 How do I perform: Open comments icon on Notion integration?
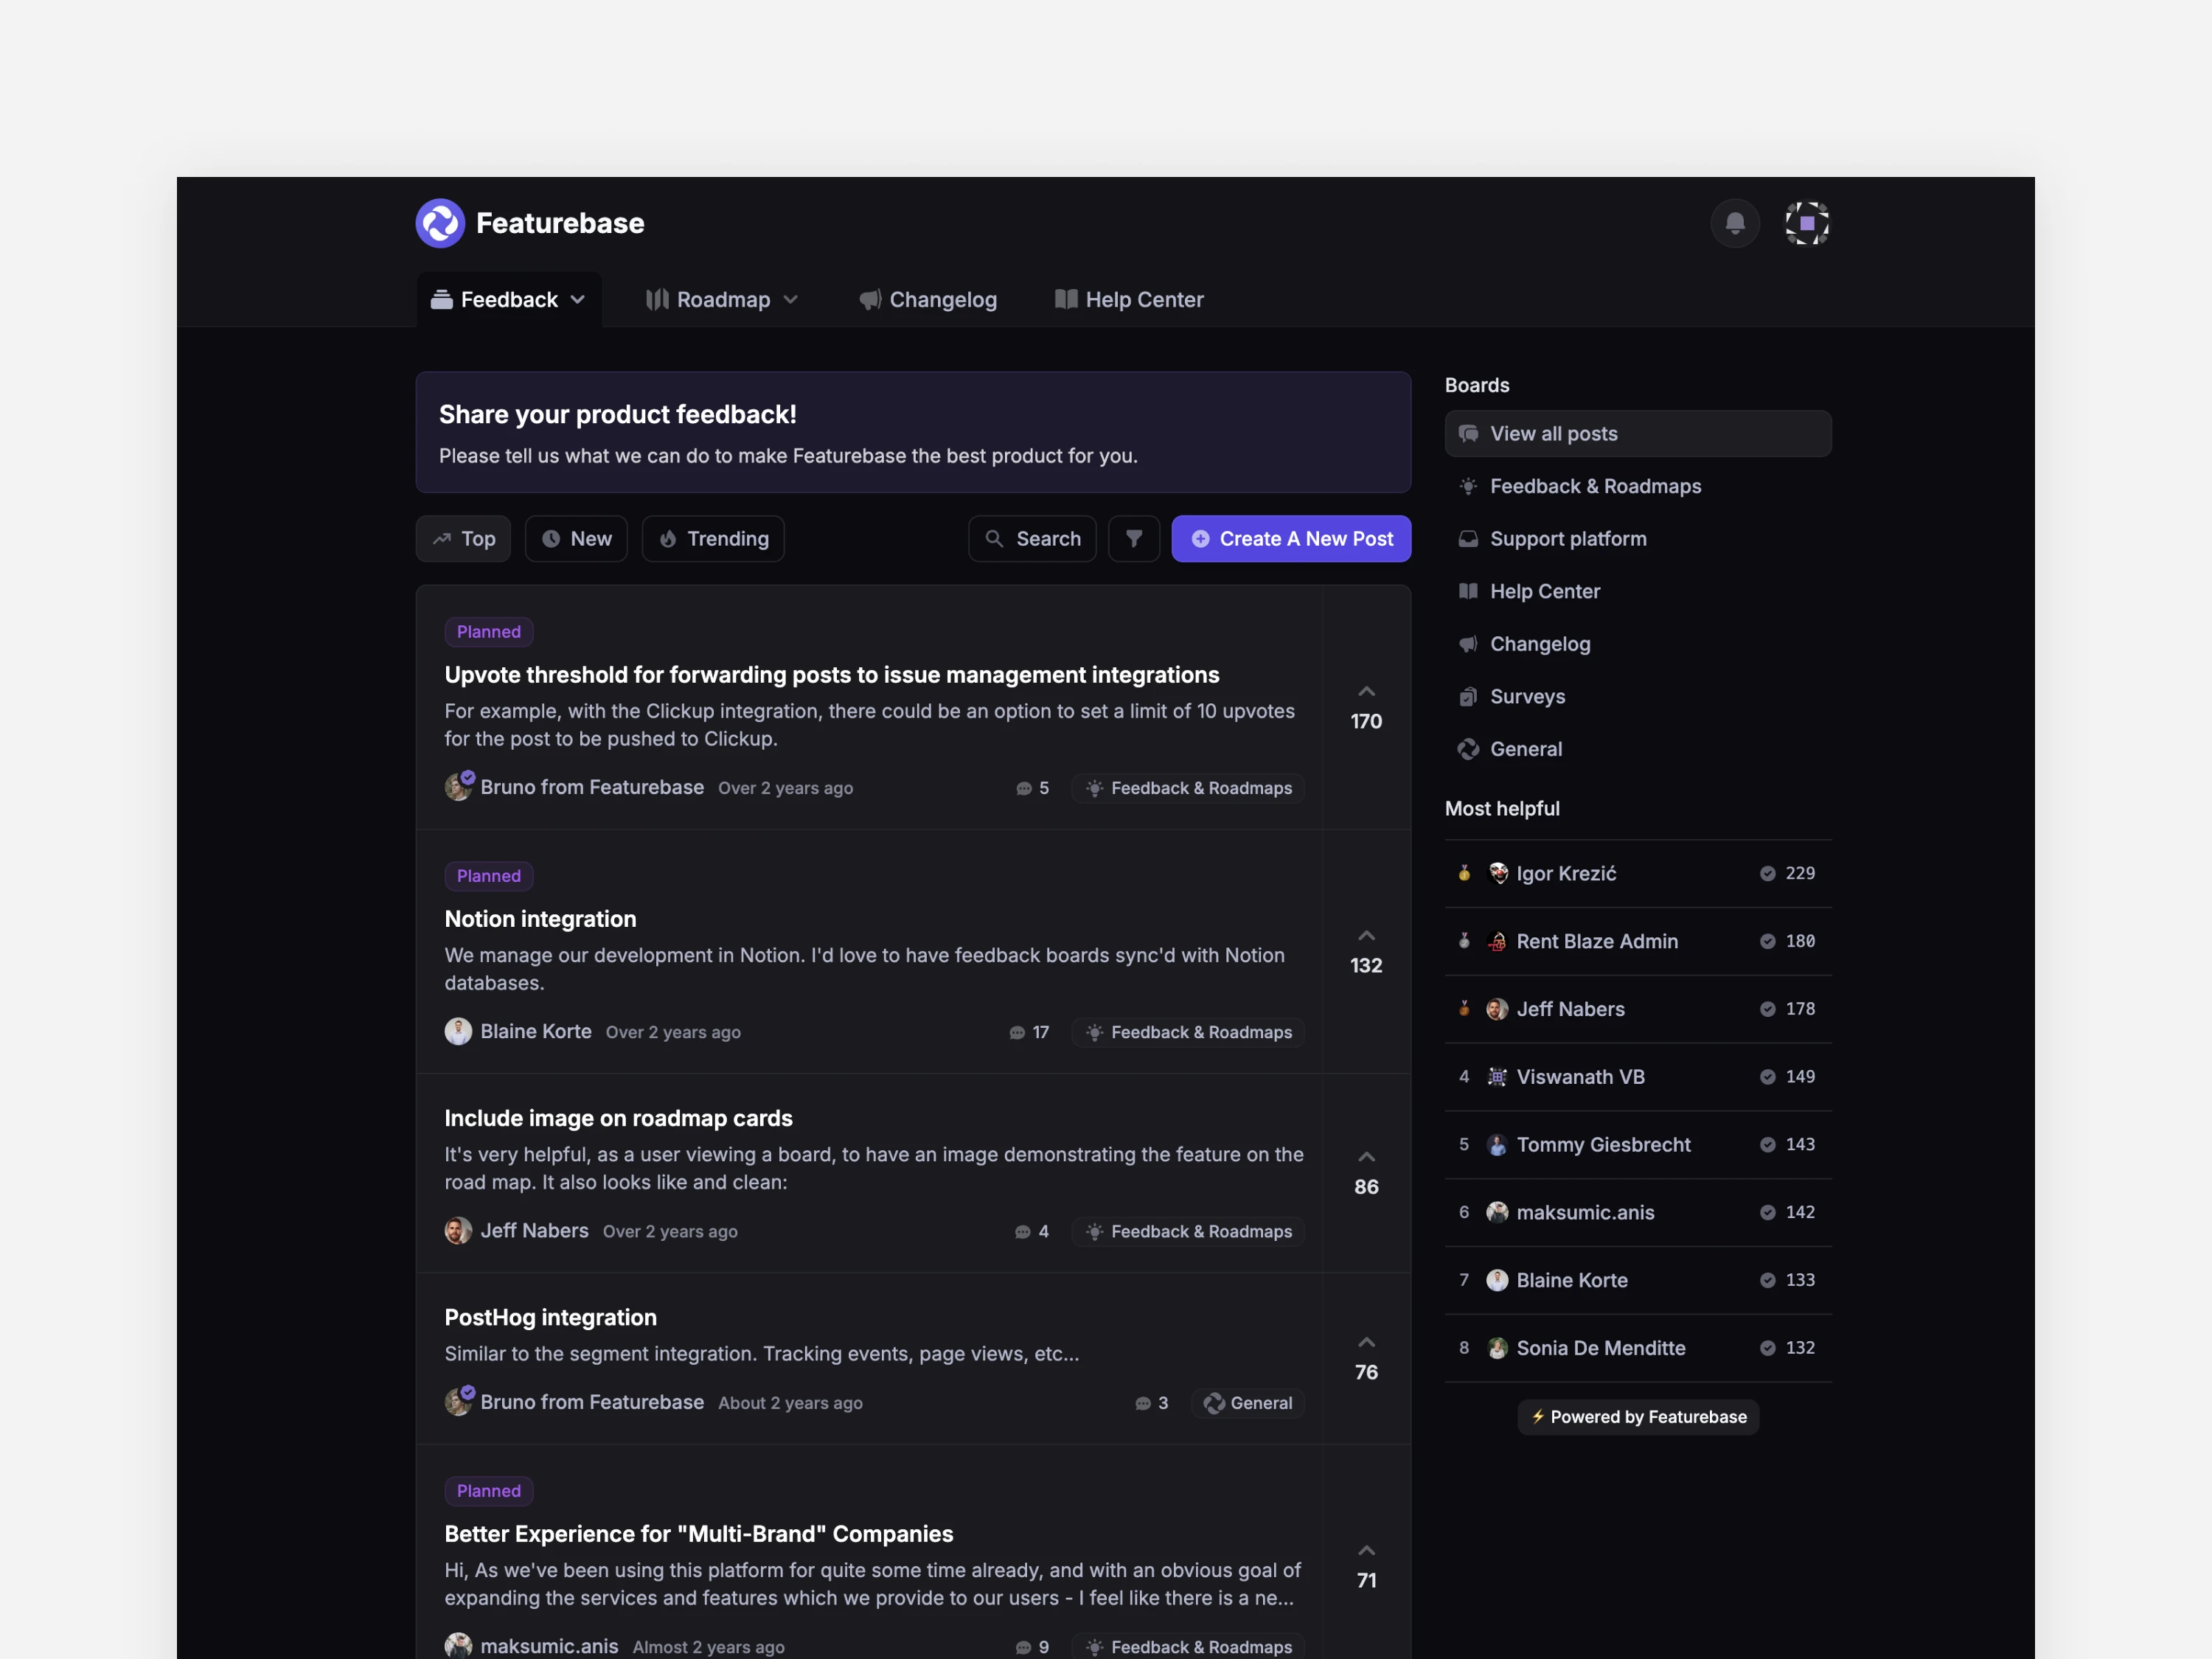(1017, 1033)
